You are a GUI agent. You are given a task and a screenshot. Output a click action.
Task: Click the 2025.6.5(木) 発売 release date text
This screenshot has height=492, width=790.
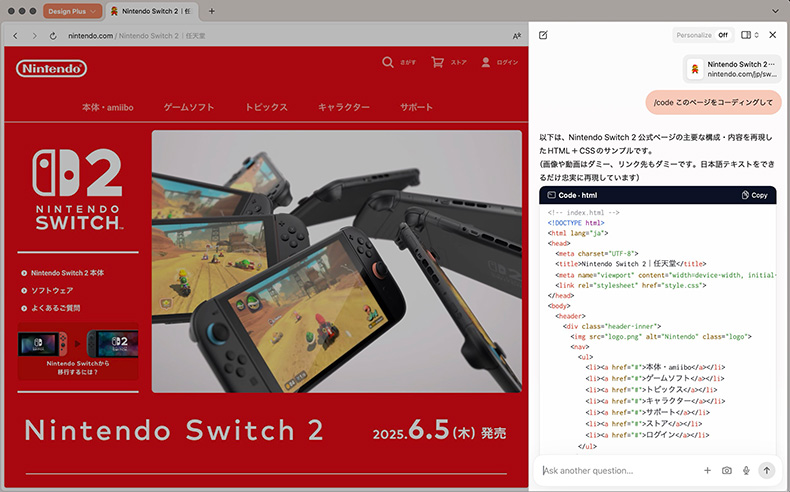(439, 431)
